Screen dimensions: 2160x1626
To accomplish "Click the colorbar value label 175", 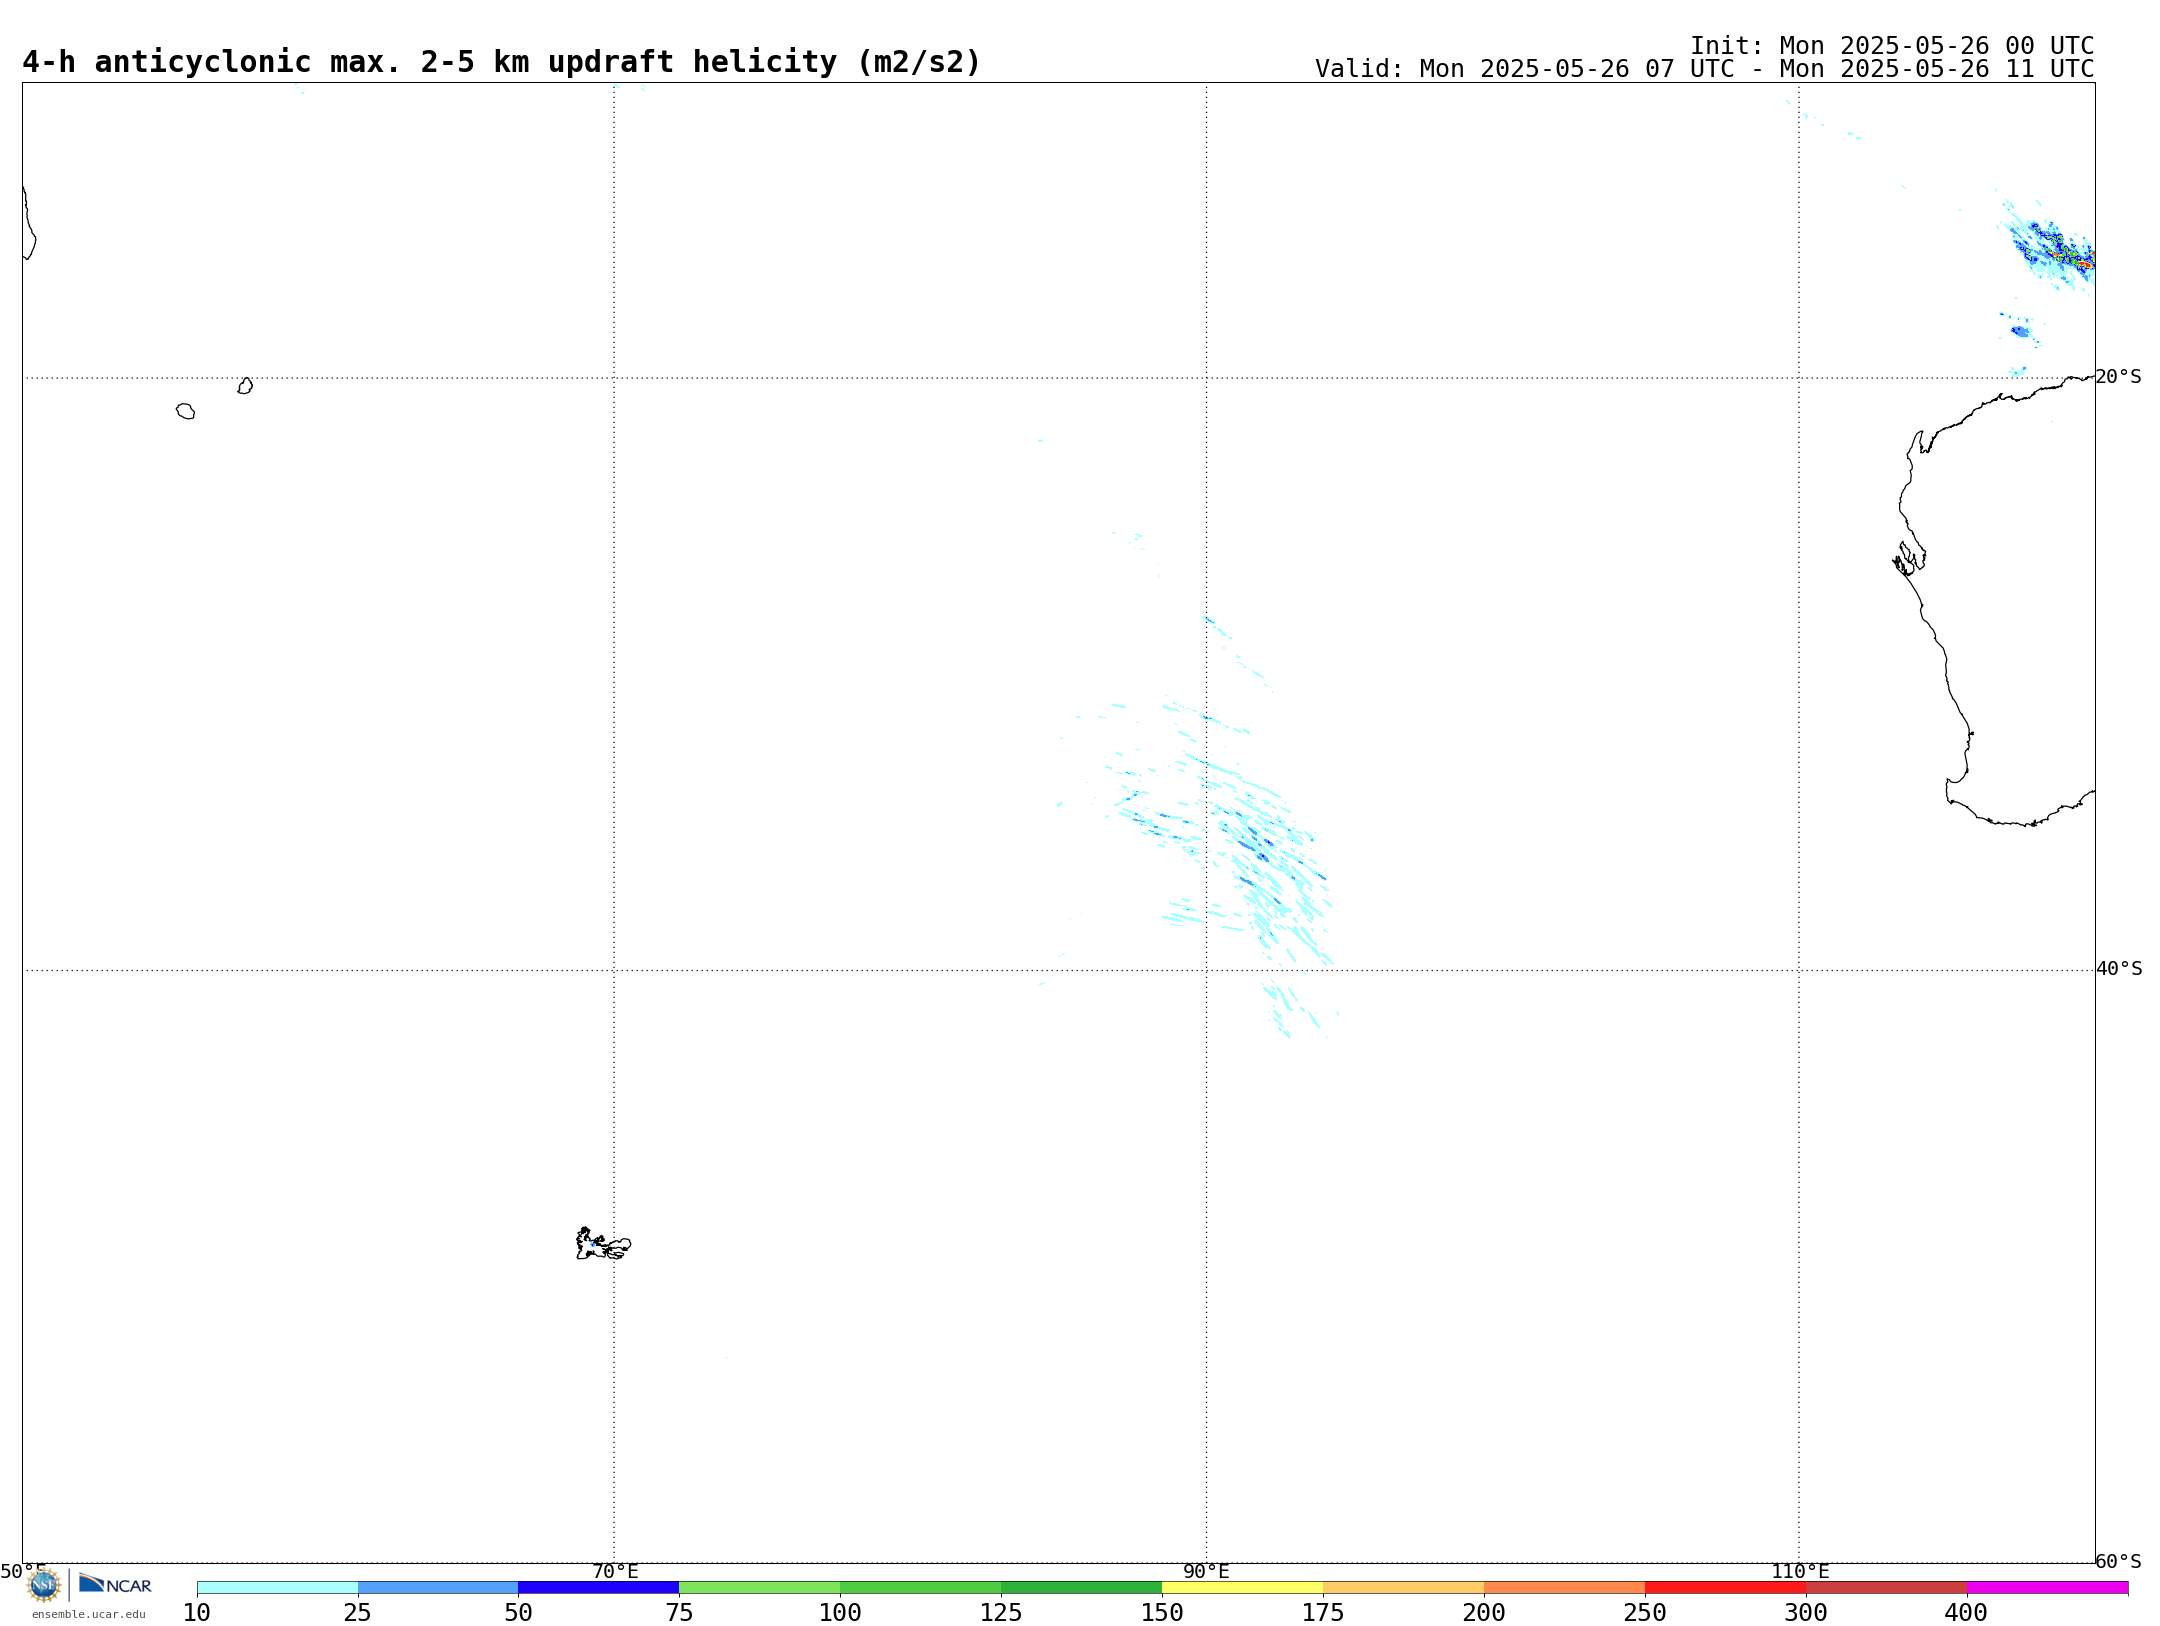I will pos(1323,1612).
